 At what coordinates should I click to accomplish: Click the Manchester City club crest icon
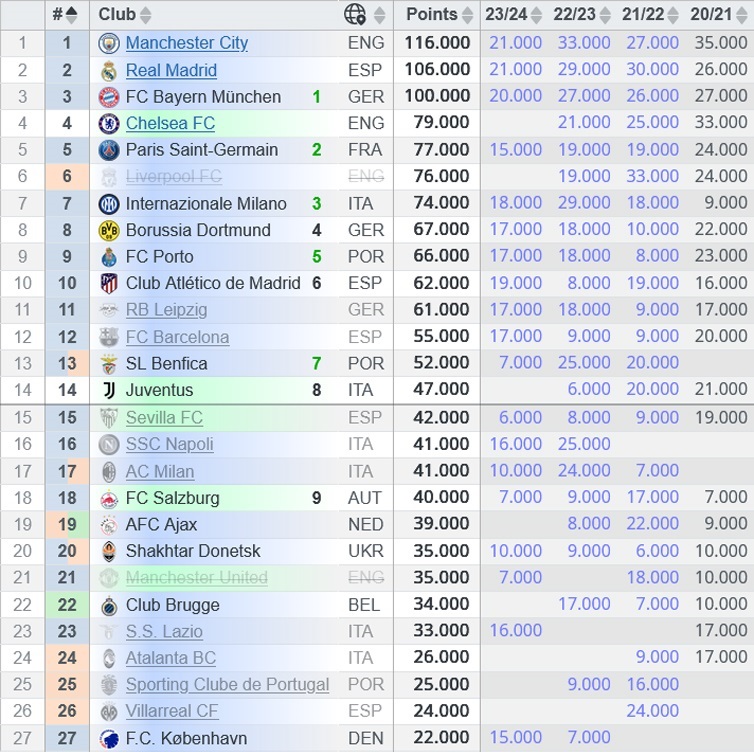[109, 44]
